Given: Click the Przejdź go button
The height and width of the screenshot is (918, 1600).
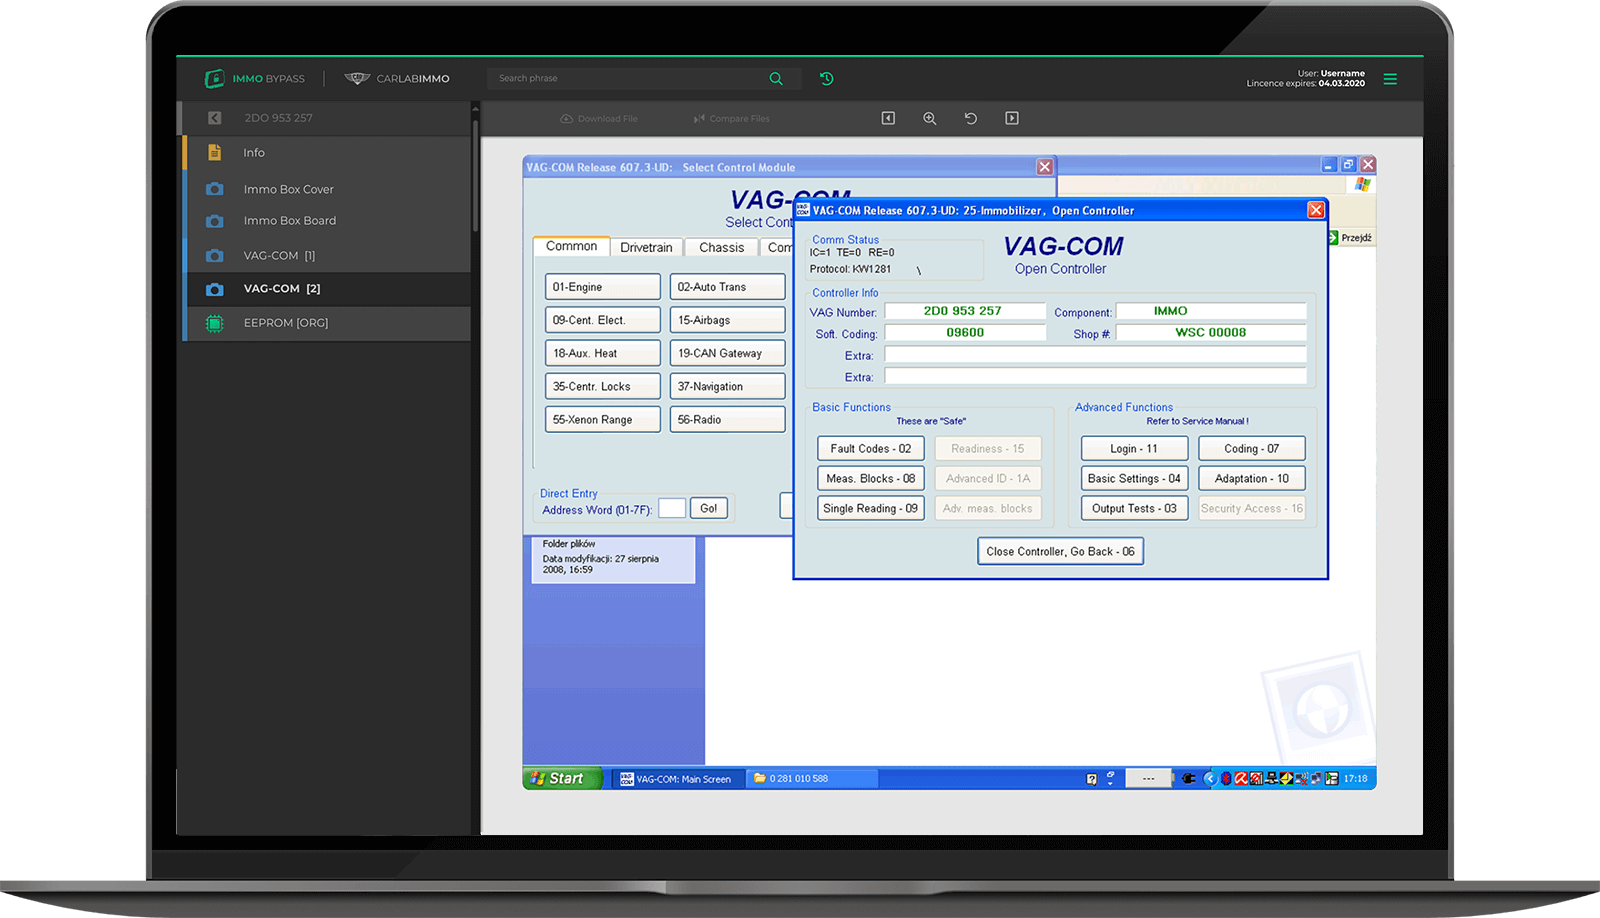Looking at the screenshot, I should [1350, 238].
